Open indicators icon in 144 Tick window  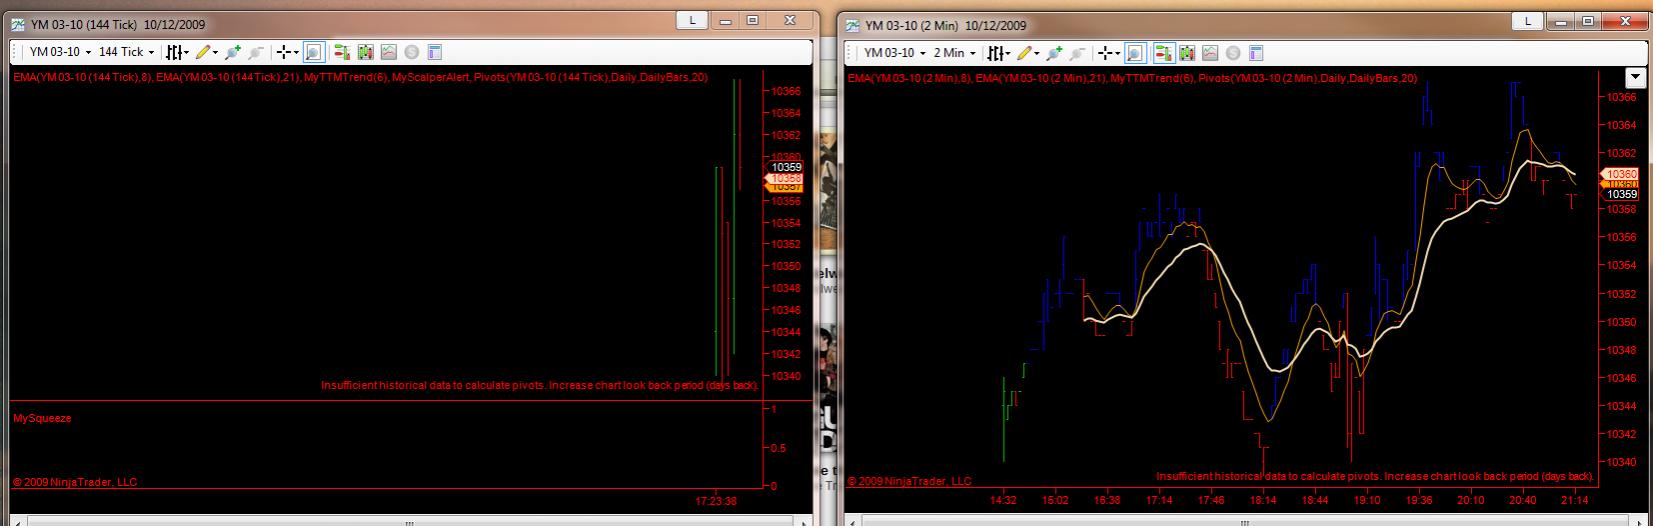click(388, 52)
